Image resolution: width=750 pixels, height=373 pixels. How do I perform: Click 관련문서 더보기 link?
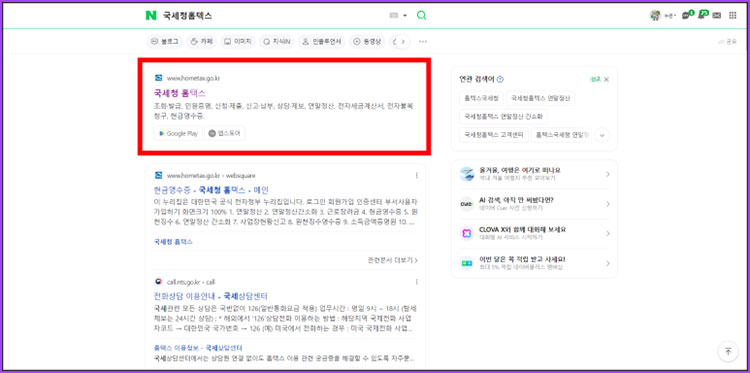393,260
